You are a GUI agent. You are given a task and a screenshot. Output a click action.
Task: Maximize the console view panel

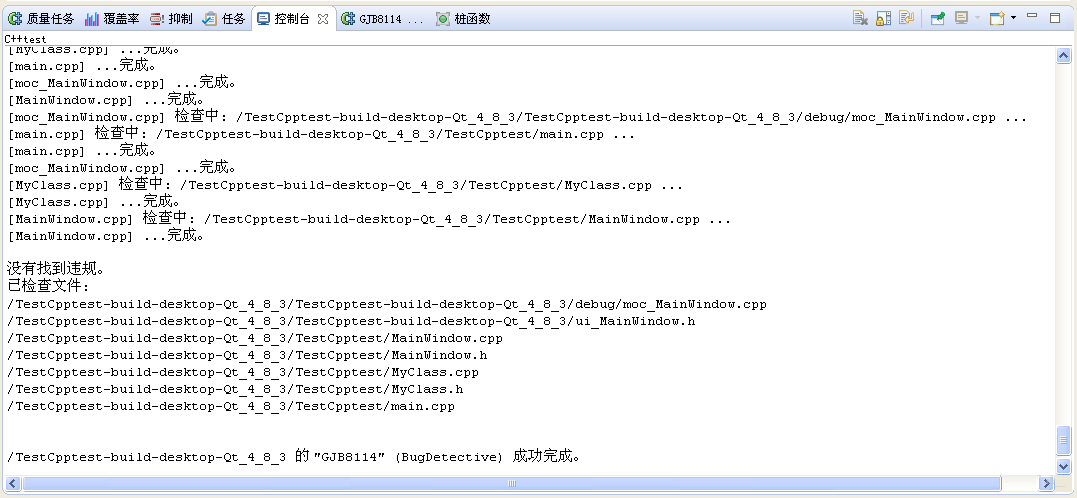pos(1055,18)
